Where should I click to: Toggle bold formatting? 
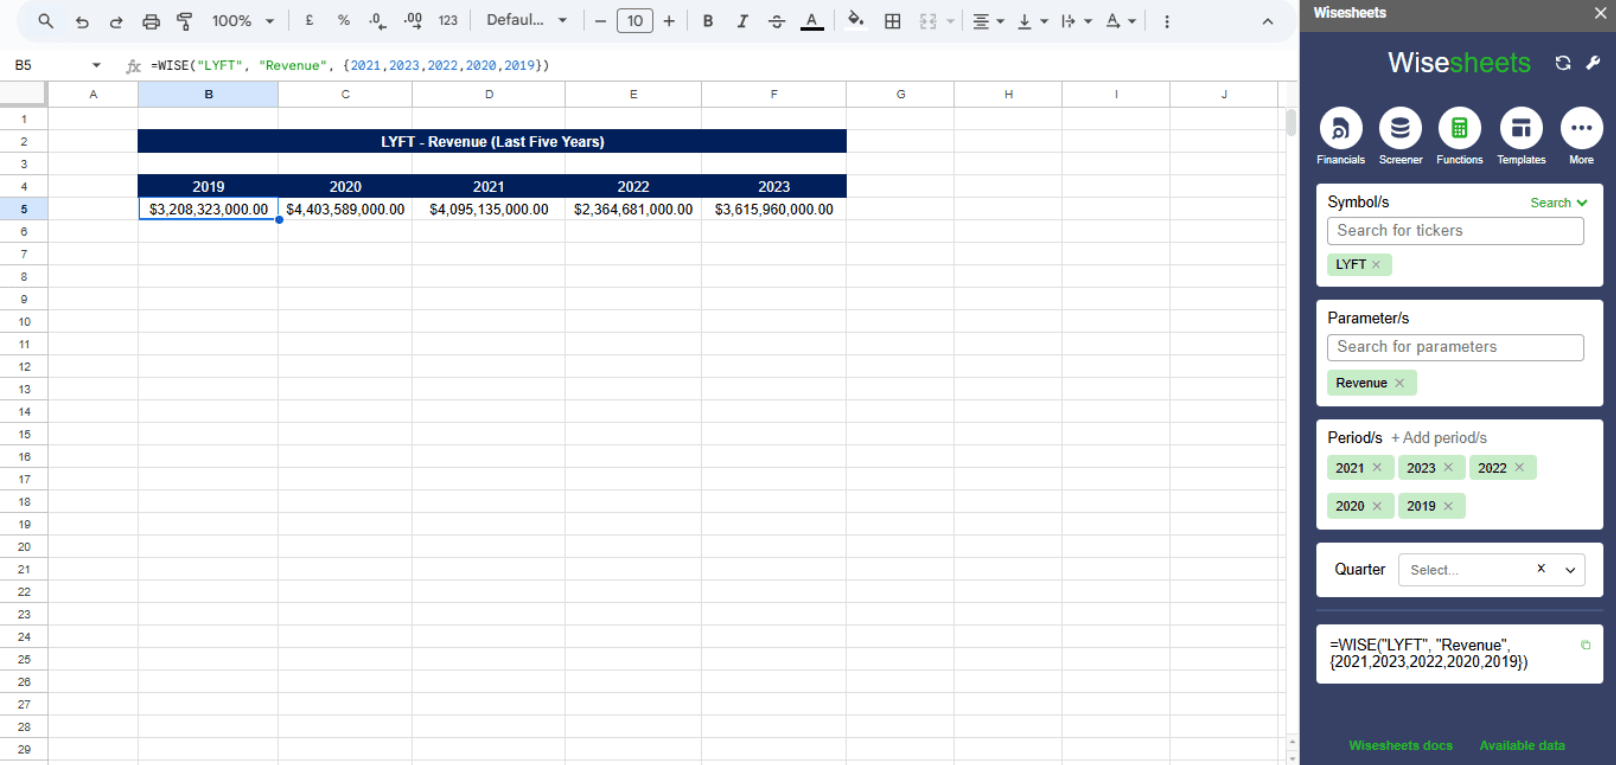point(708,21)
